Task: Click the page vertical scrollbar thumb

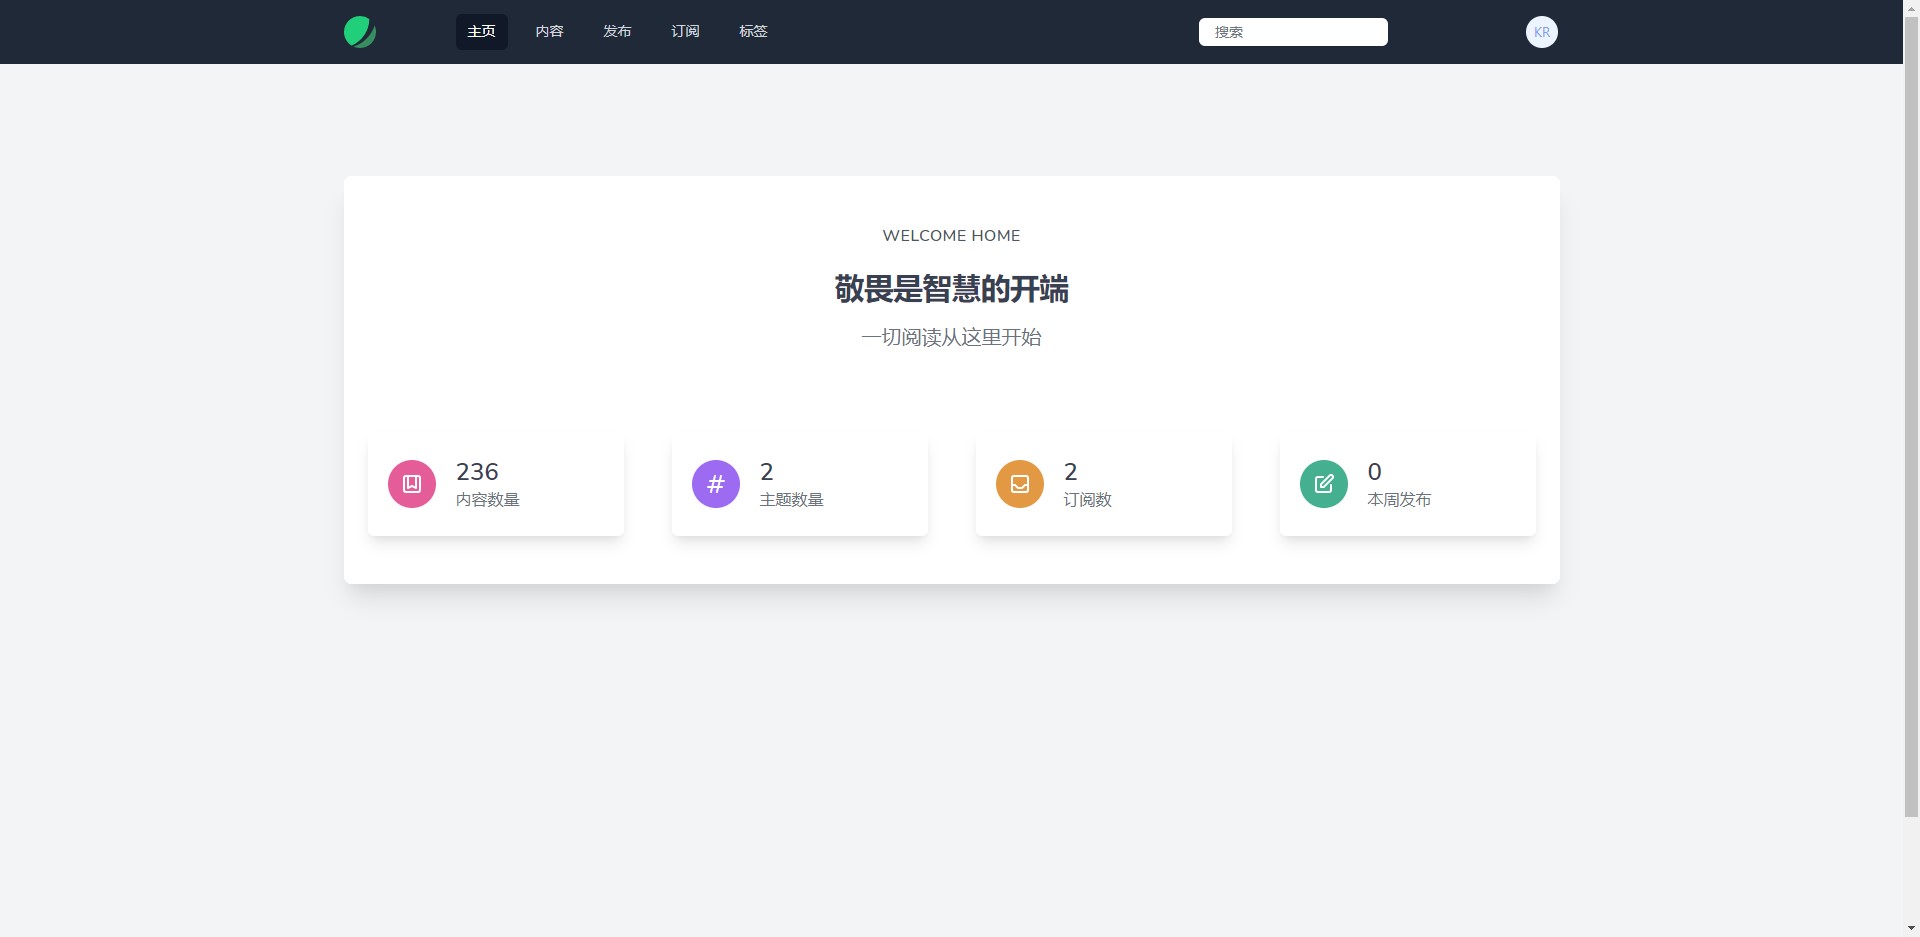Action: coord(1911,415)
